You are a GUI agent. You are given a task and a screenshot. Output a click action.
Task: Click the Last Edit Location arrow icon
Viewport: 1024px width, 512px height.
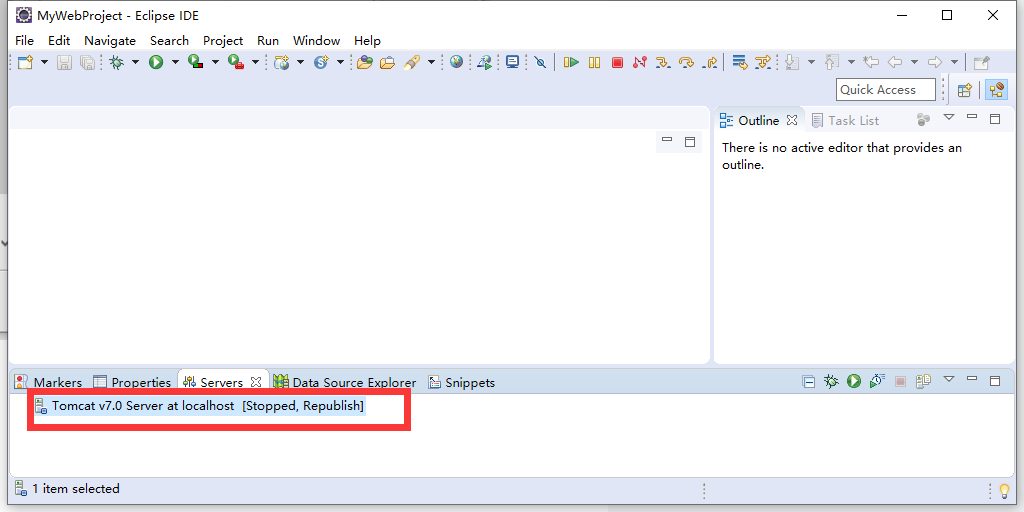[871, 62]
